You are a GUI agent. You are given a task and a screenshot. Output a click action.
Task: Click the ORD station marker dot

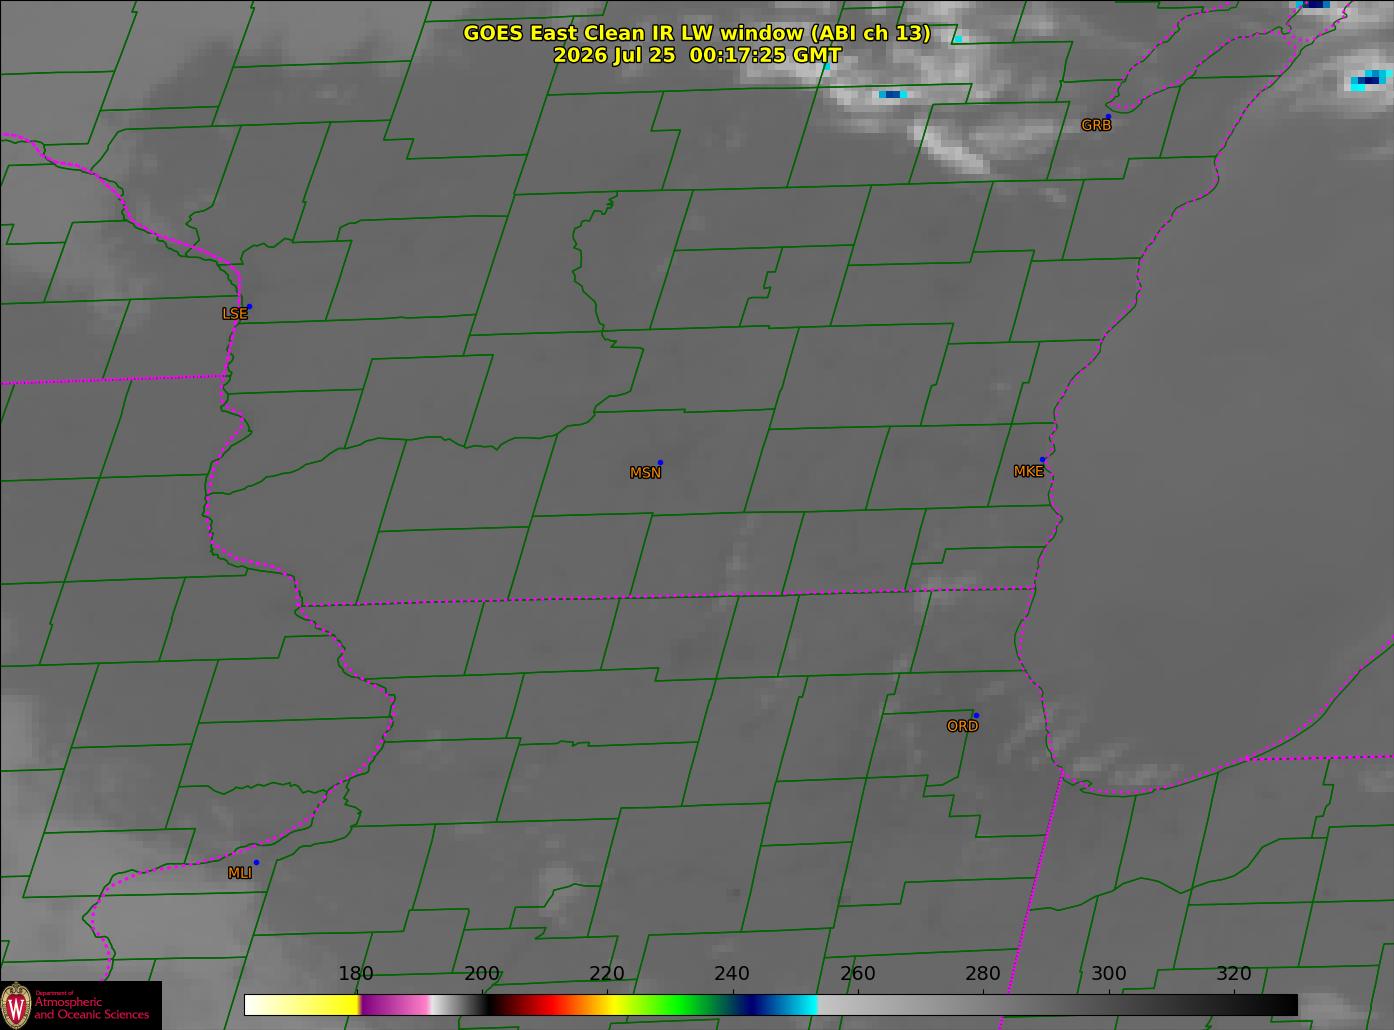tap(976, 715)
